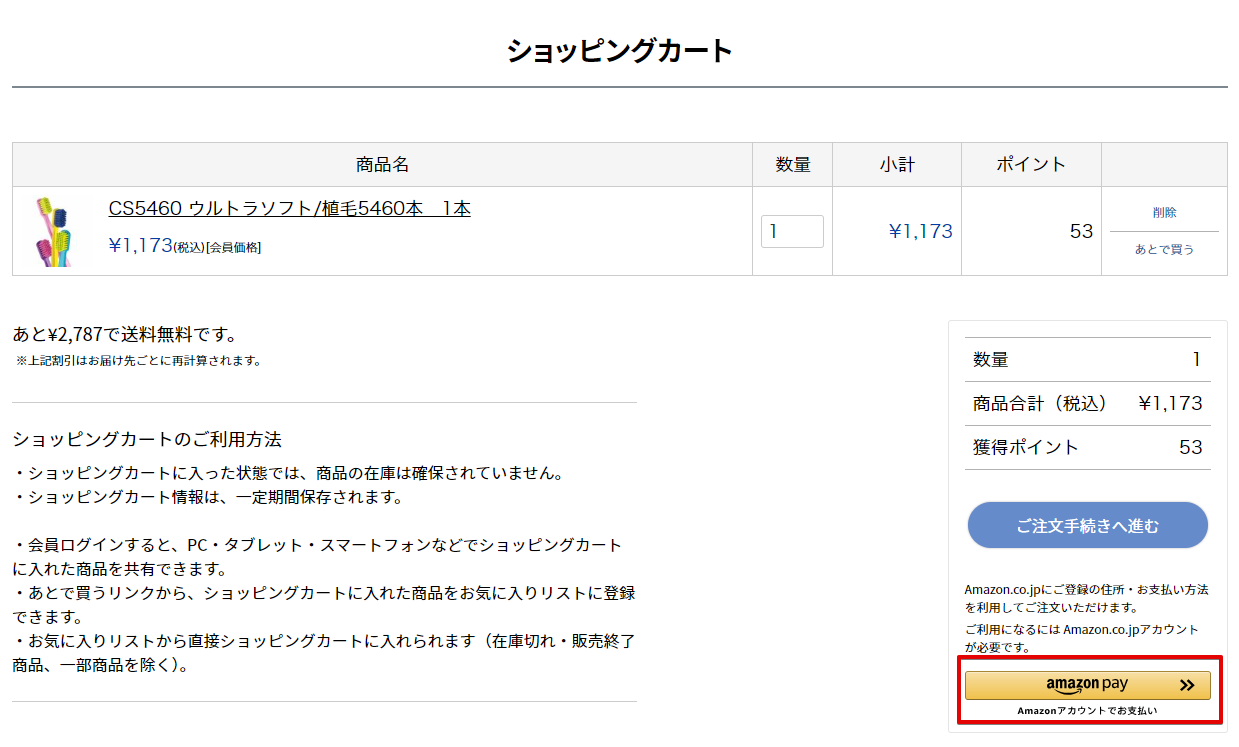Click the toothbrush product thumbnail image
This screenshot has height=747, width=1239.
pos(57,231)
